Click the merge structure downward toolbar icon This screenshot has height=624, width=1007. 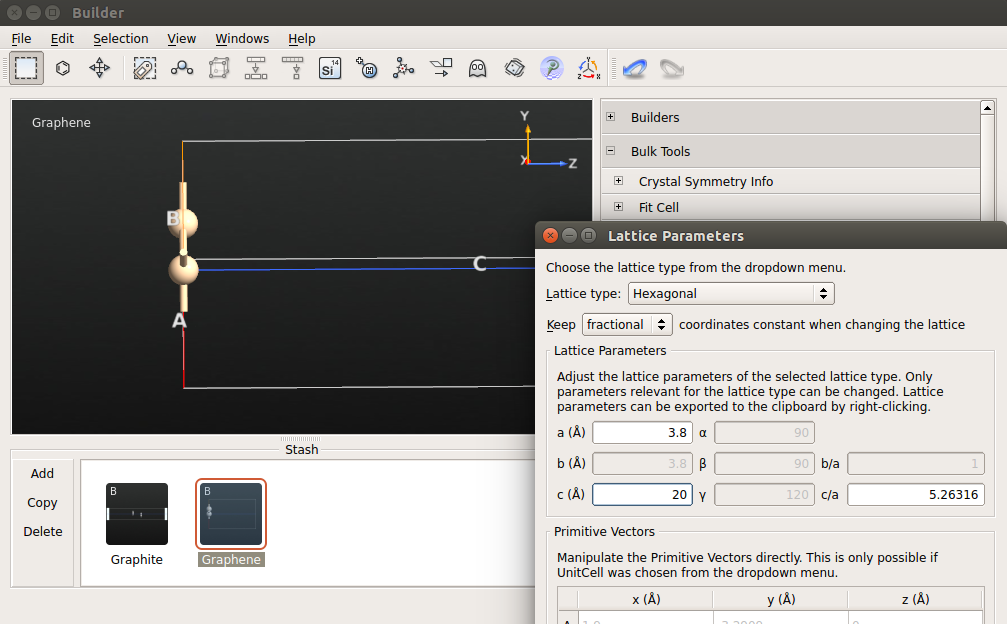(293, 67)
